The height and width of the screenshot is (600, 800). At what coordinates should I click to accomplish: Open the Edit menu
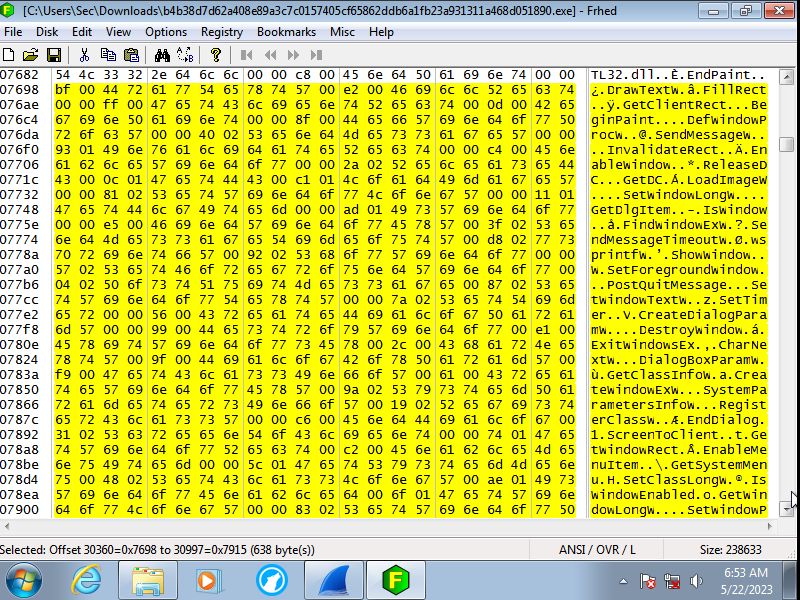click(x=82, y=32)
